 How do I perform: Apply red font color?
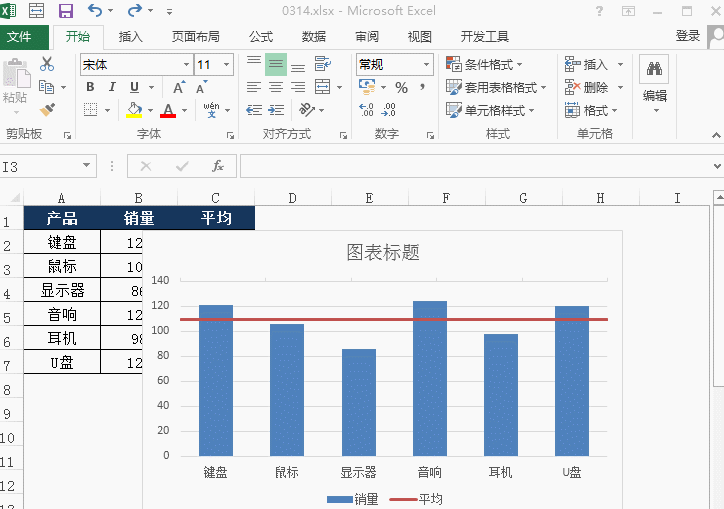pos(168,110)
